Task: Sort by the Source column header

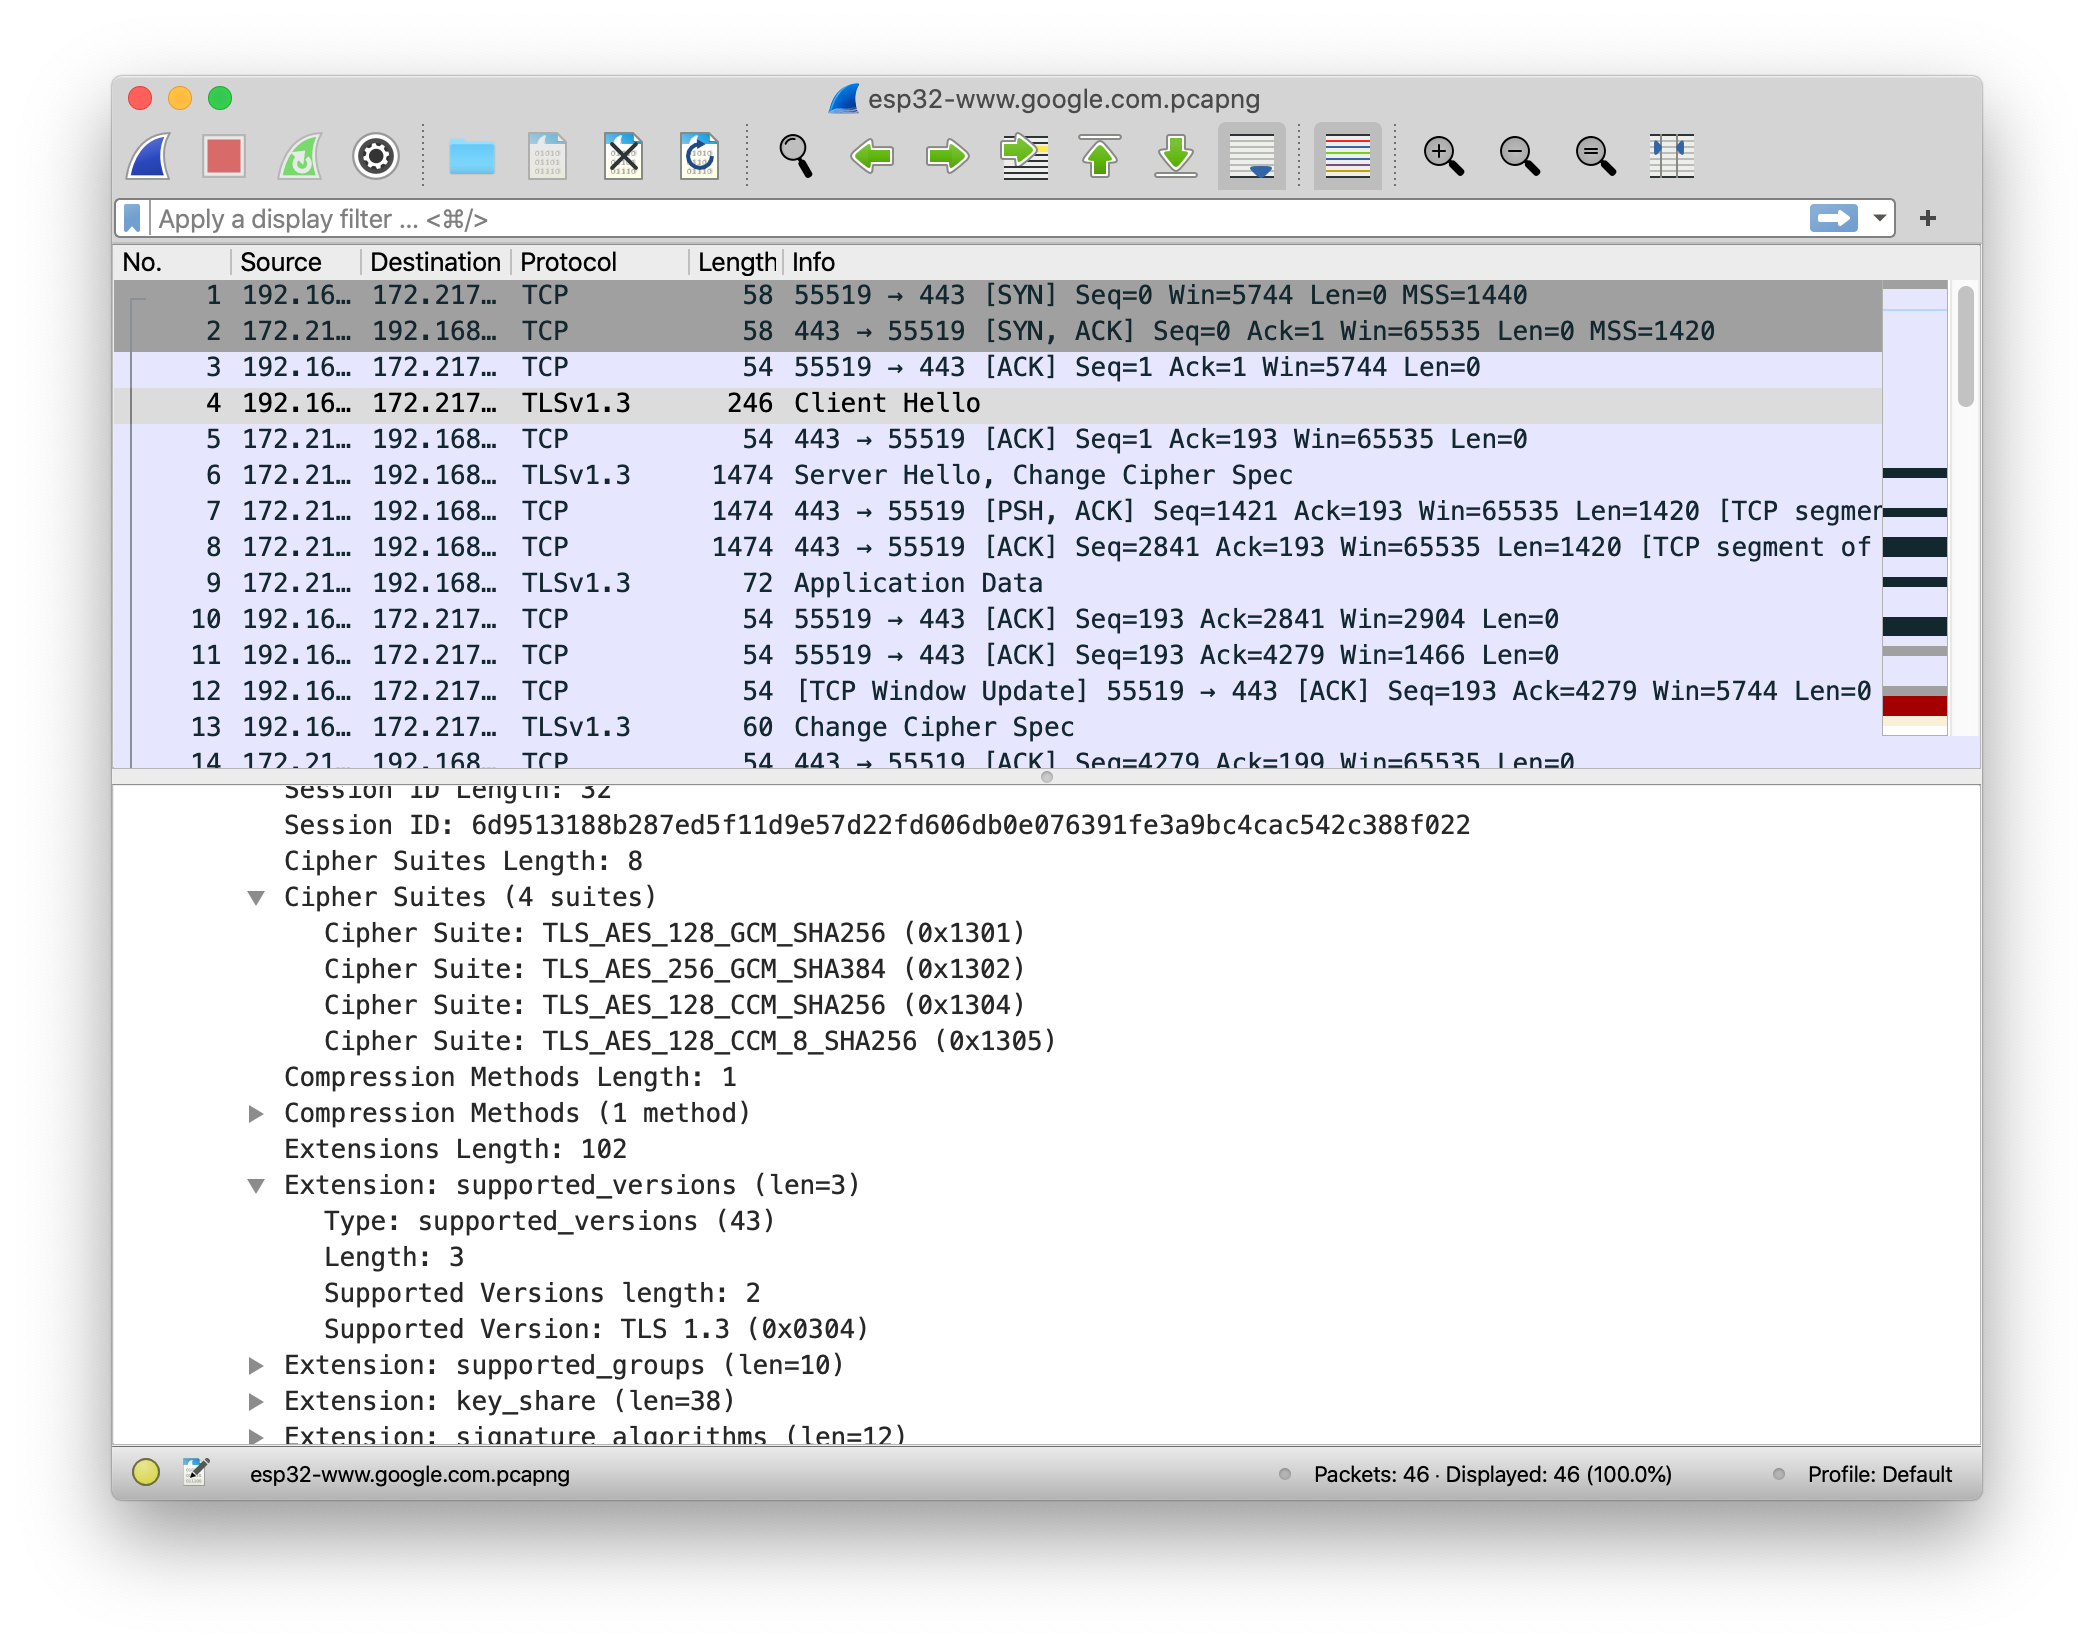Action: click(x=295, y=262)
